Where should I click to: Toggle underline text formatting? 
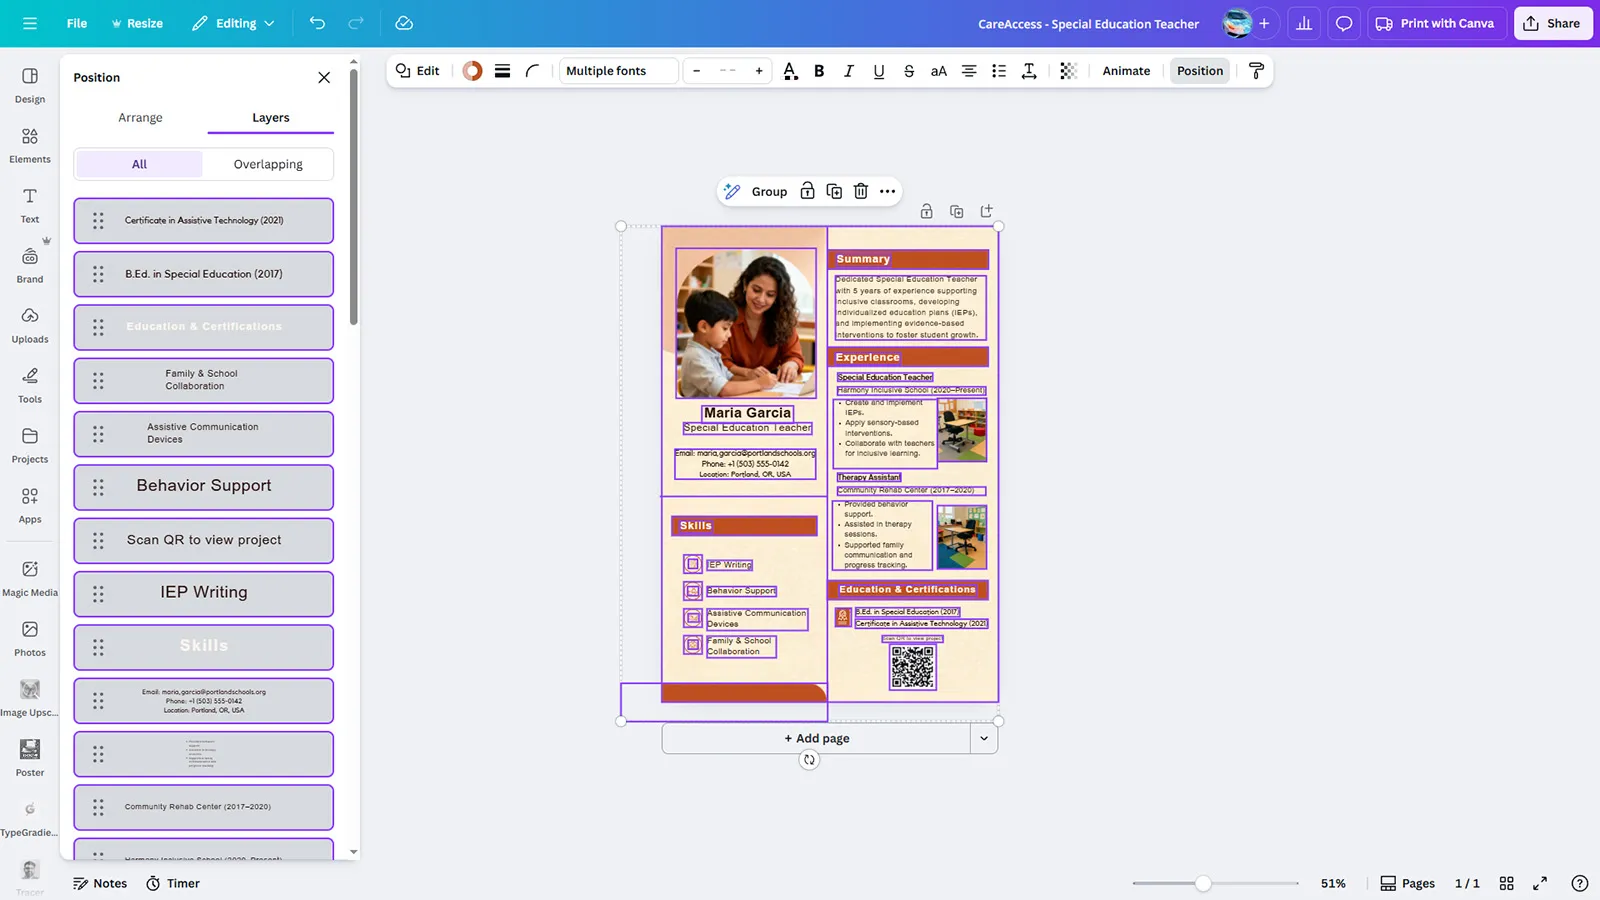point(878,71)
